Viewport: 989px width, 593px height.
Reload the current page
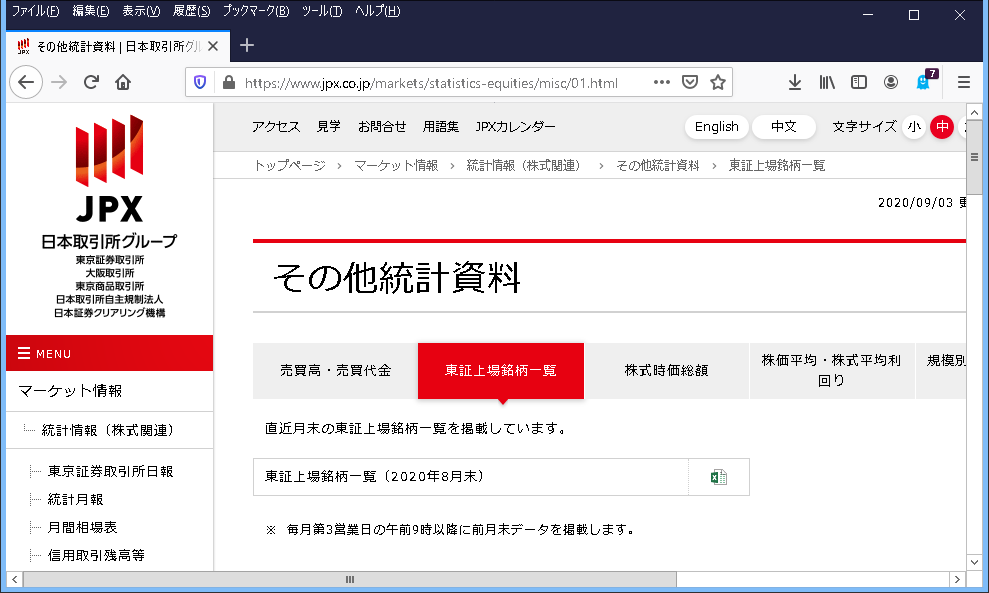(x=93, y=82)
